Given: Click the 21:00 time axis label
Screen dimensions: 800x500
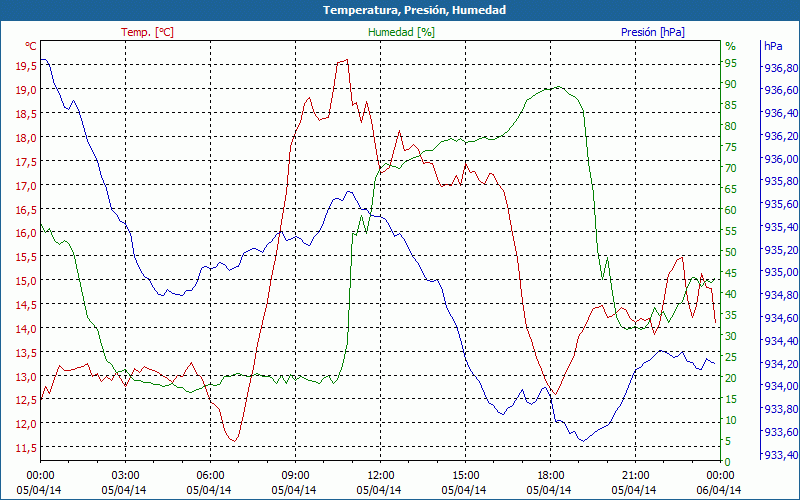Looking at the screenshot, I should click(635, 476).
